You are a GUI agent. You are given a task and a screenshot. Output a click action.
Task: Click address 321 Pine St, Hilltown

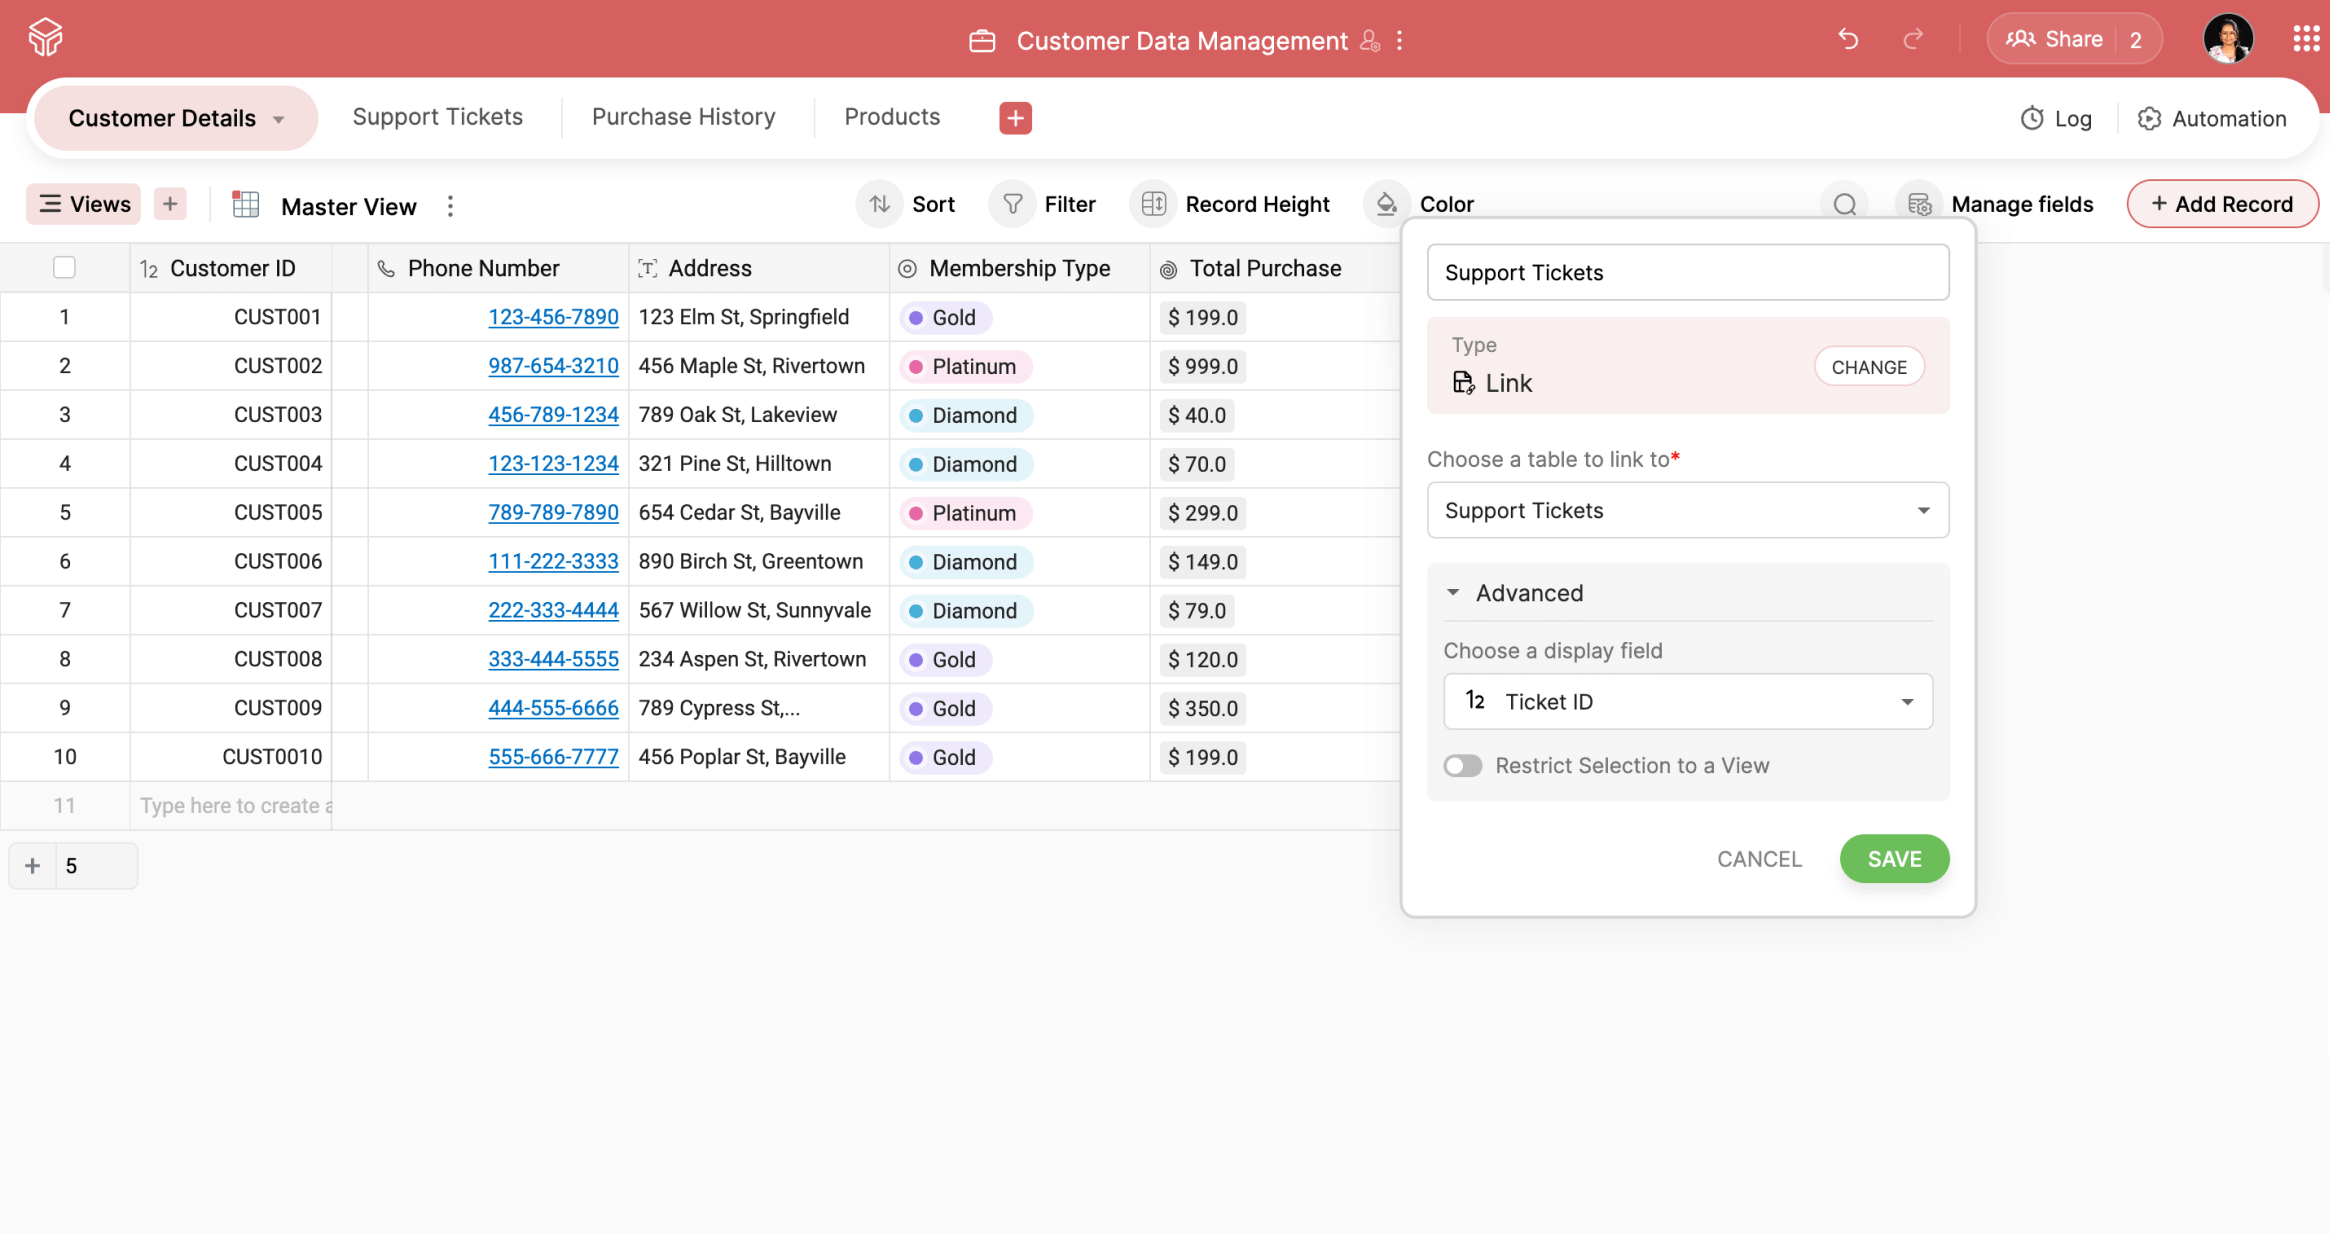pos(735,464)
